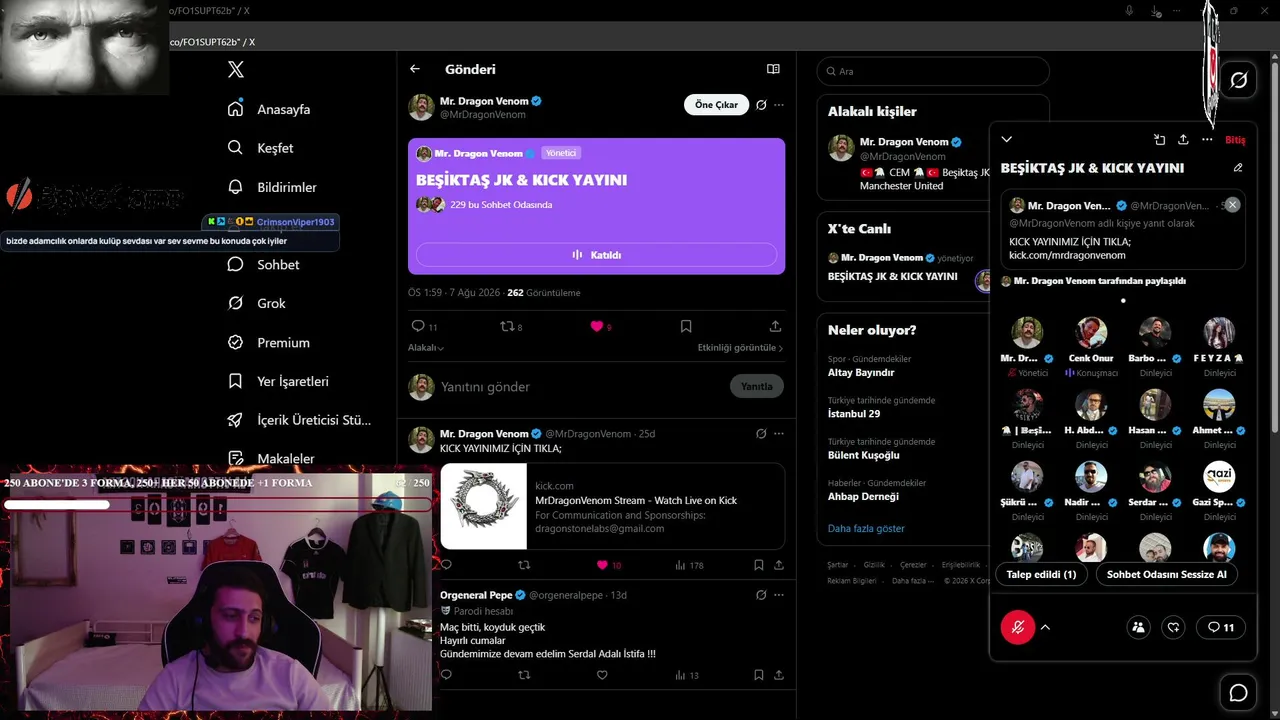1280x720 pixels.
Task: Unlike the KICK YAYINIMIZ reply with 10 likes
Action: coord(608,565)
